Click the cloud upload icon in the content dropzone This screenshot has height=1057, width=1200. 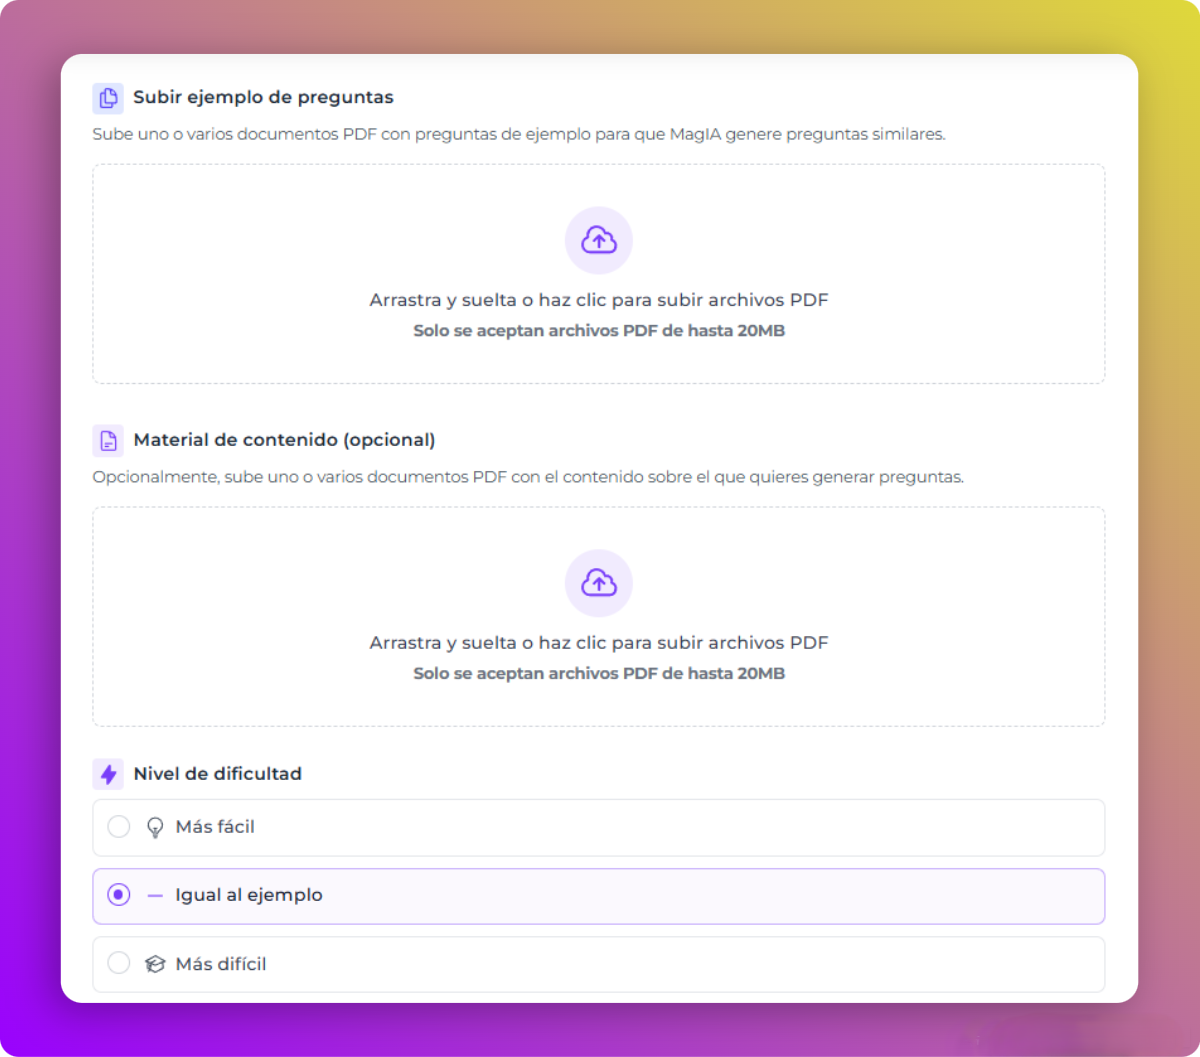[x=598, y=583]
